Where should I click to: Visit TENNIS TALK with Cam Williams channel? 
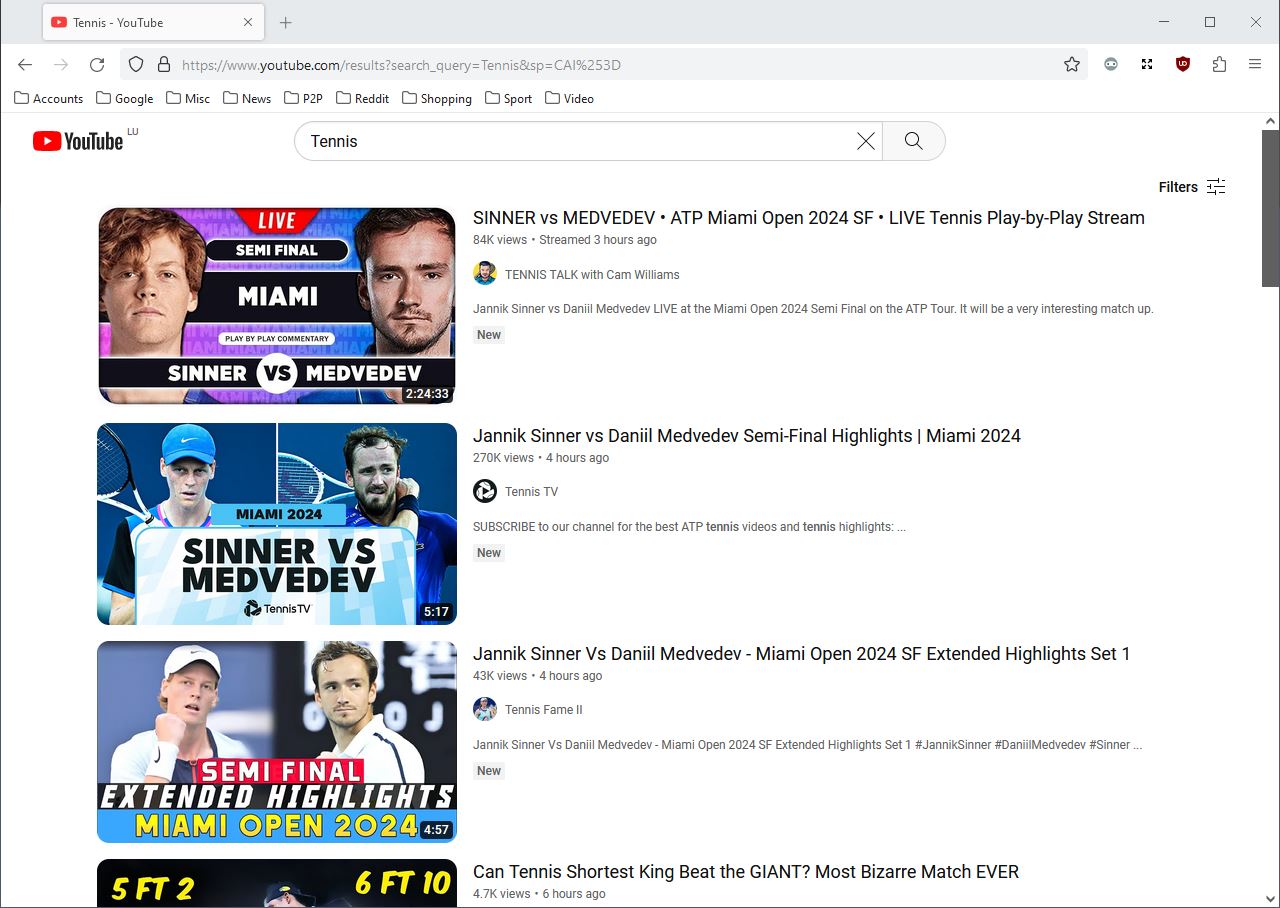[592, 274]
